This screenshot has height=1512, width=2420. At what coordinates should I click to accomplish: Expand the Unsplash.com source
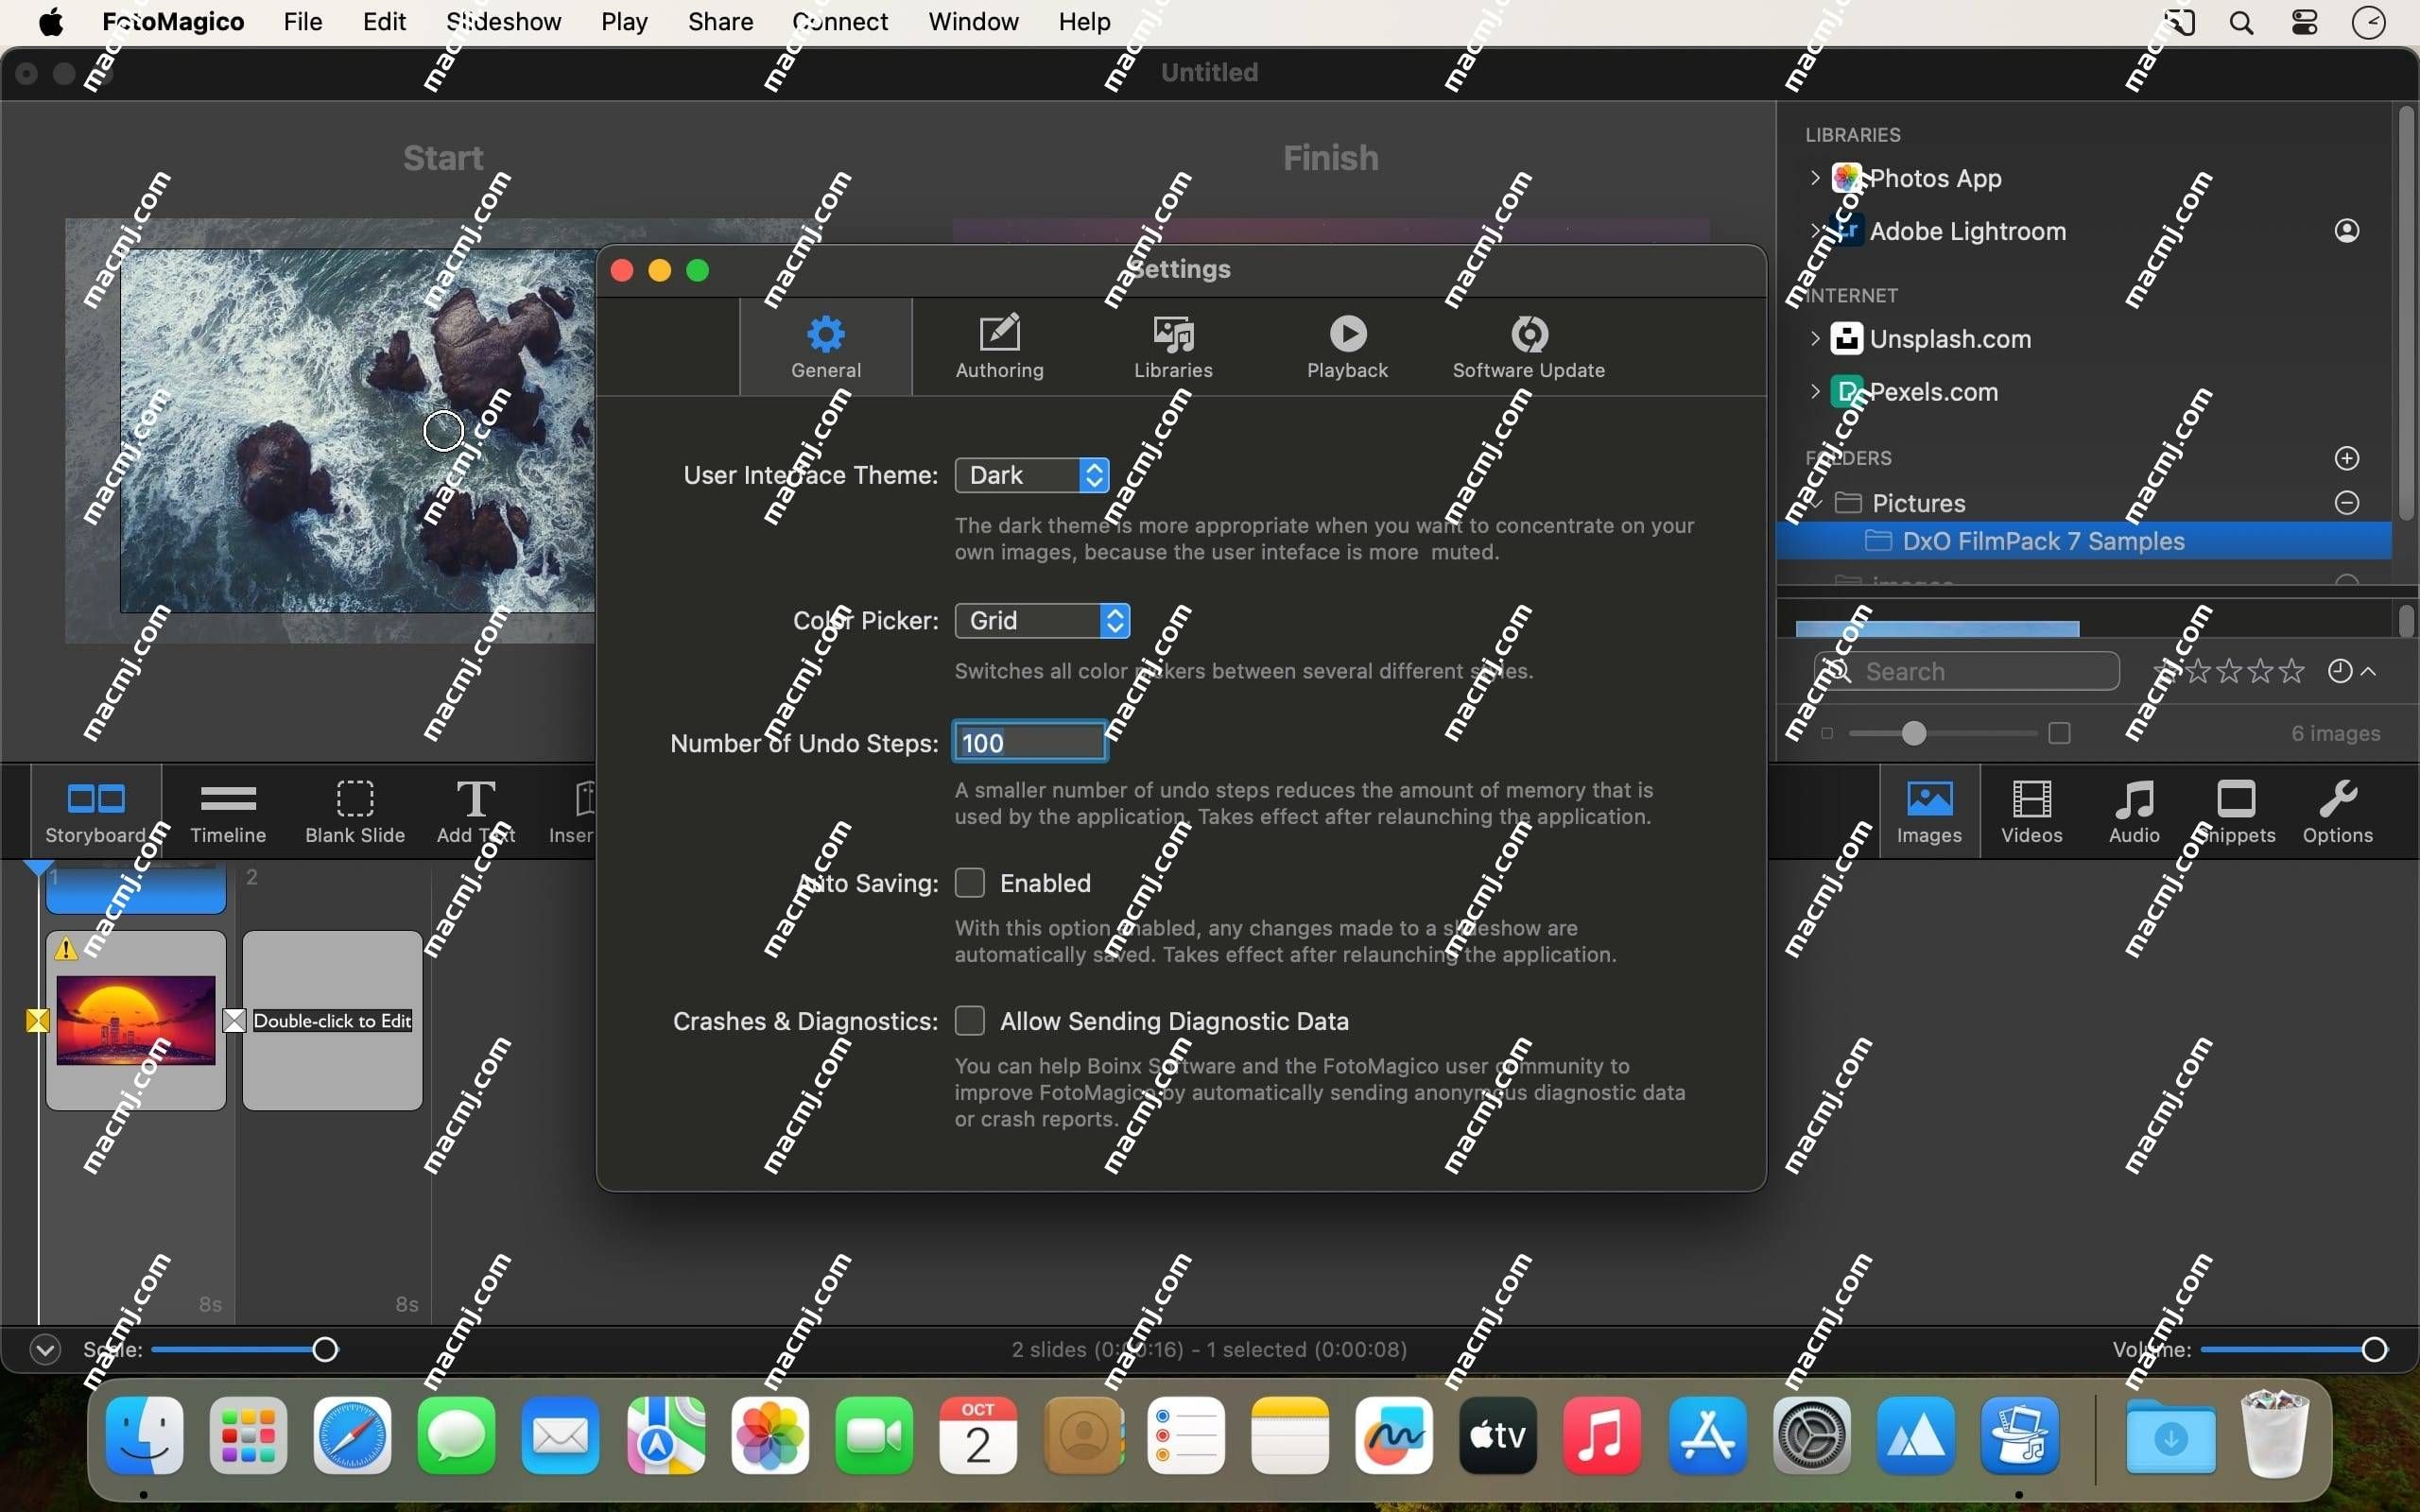tap(1814, 338)
